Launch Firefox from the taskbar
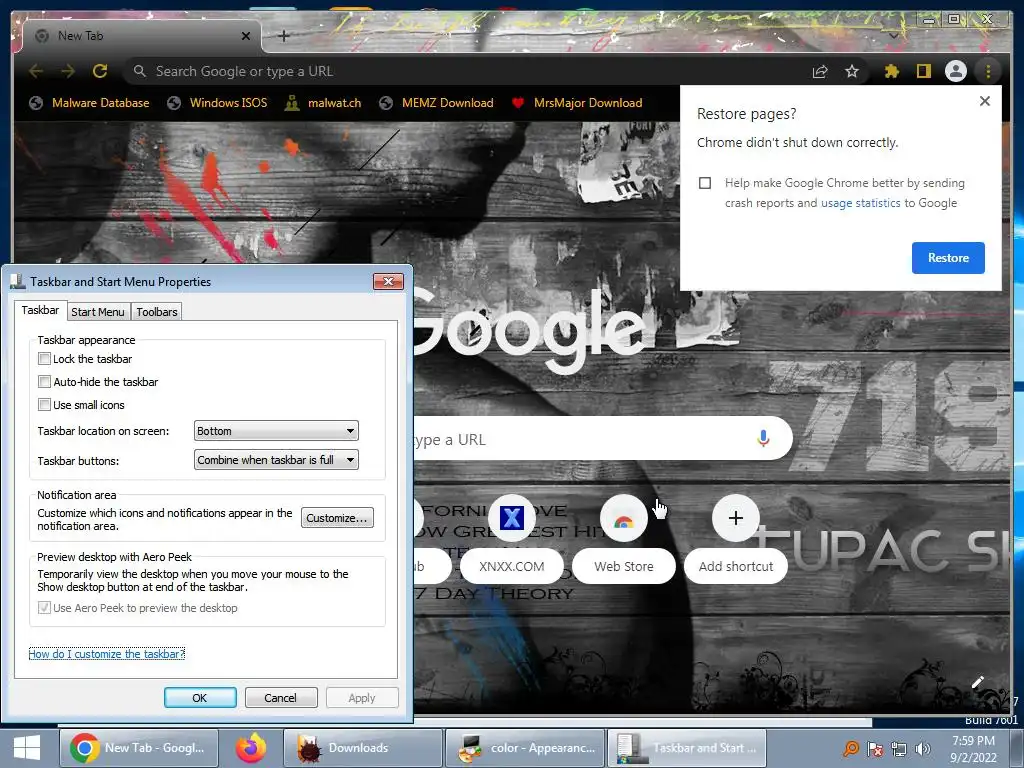 coord(251,748)
